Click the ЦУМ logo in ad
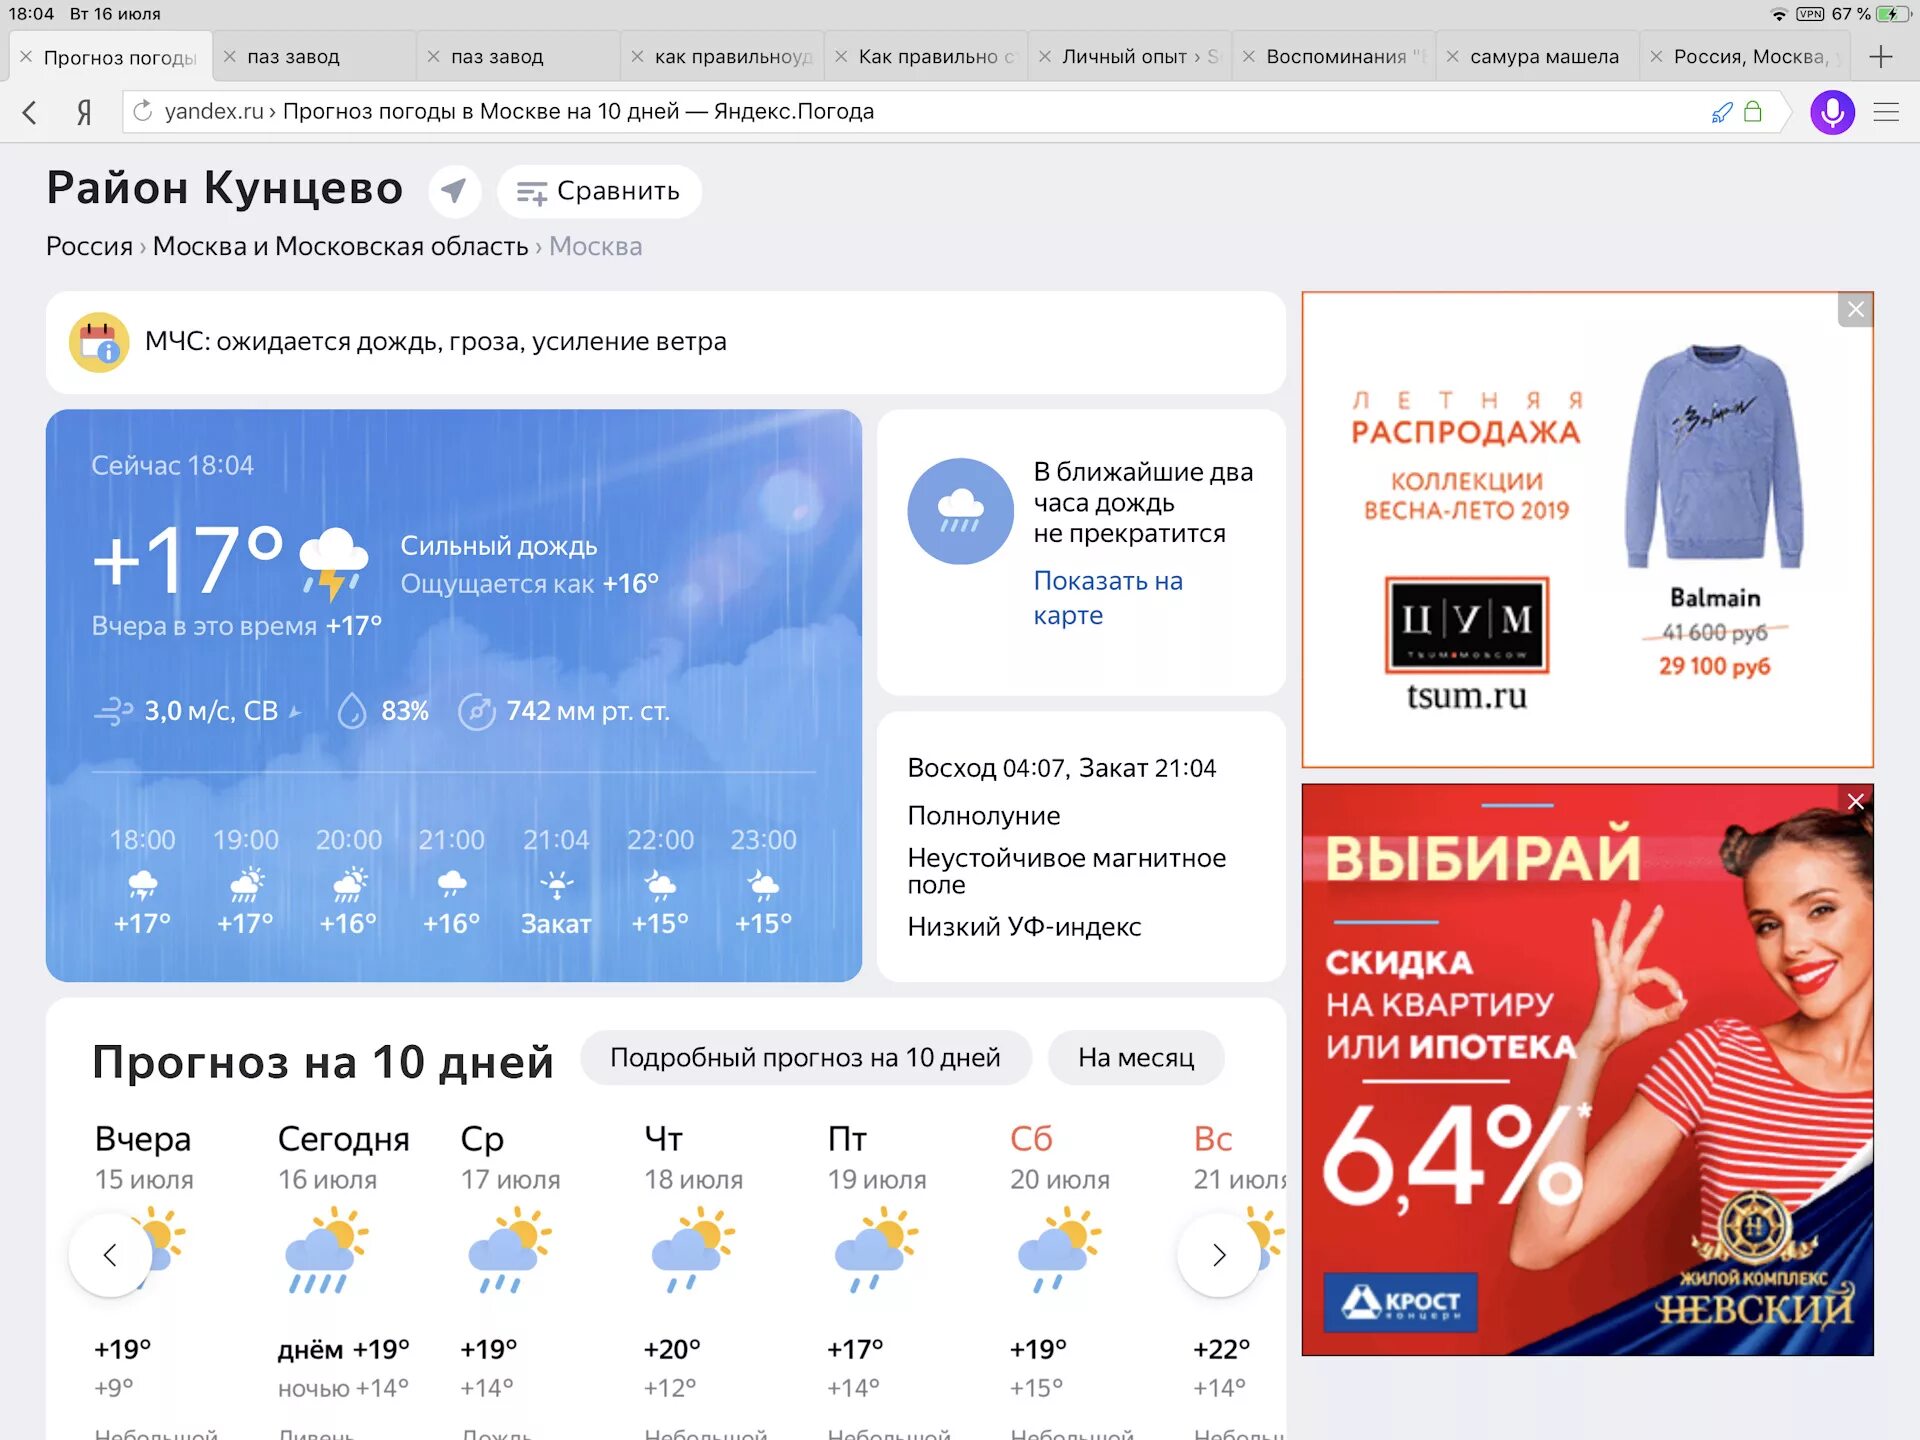This screenshot has width=1920, height=1440. click(1466, 626)
